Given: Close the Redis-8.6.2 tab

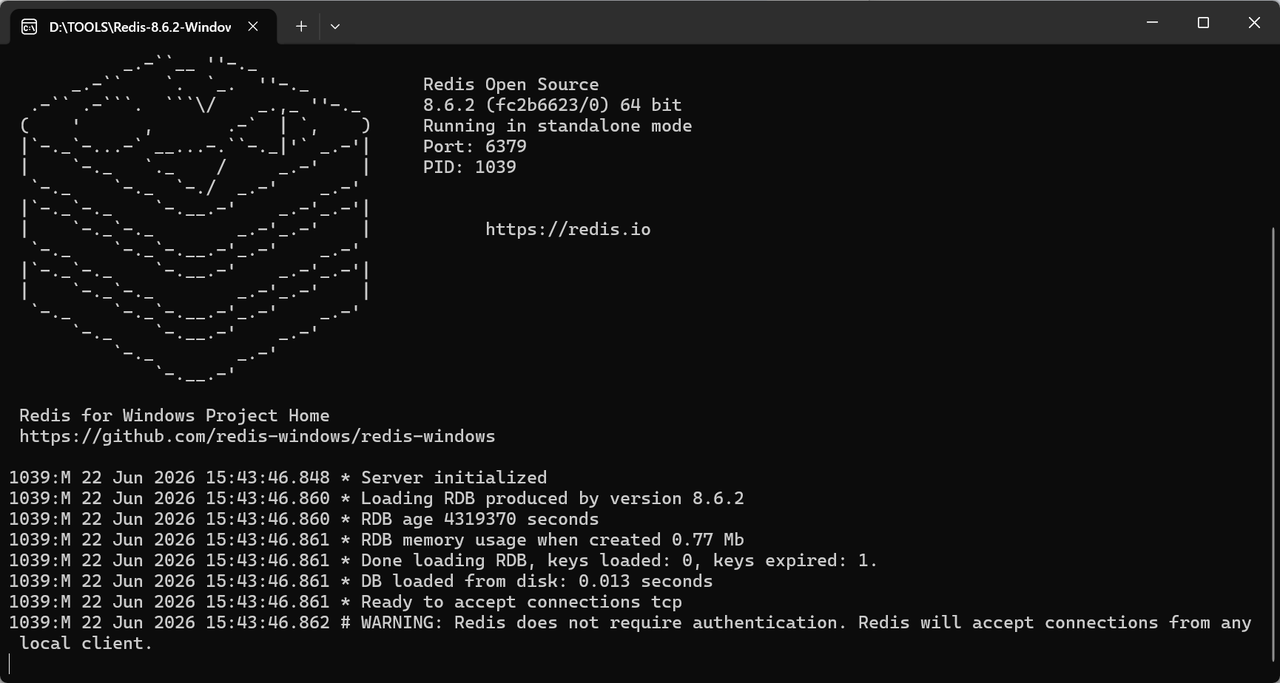Looking at the screenshot, I should (x=253, y=26).
